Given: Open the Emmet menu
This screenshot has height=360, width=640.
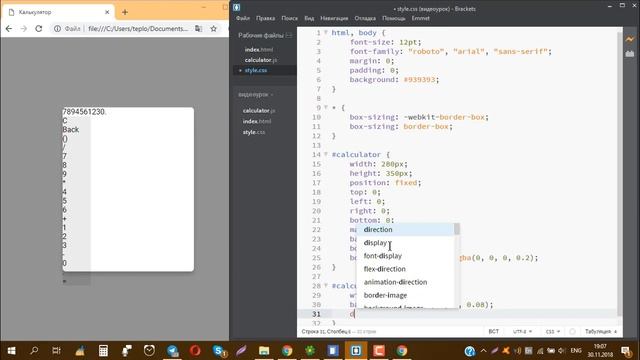Looking at the screenshot, I should click(x=420, y=18).
